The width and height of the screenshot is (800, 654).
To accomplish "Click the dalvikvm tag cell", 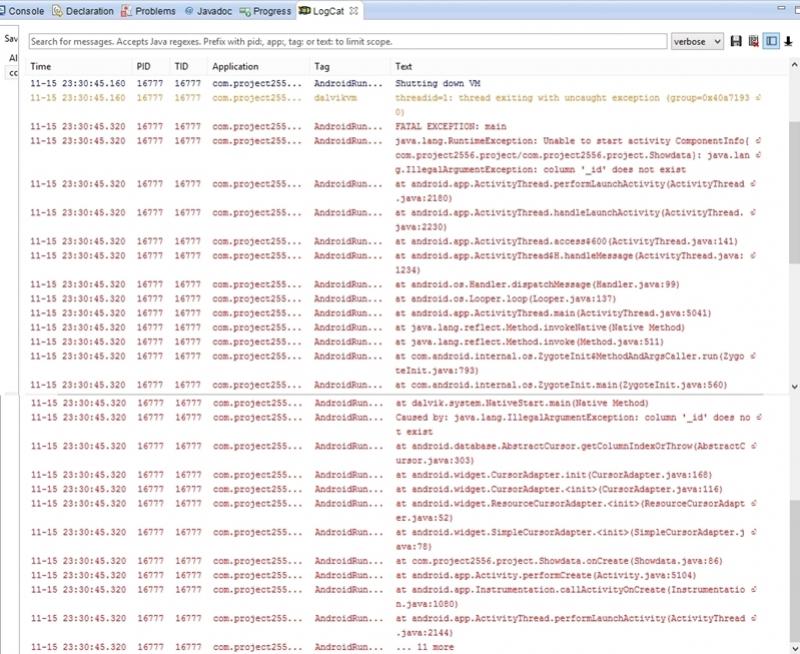I will [335, 97].
